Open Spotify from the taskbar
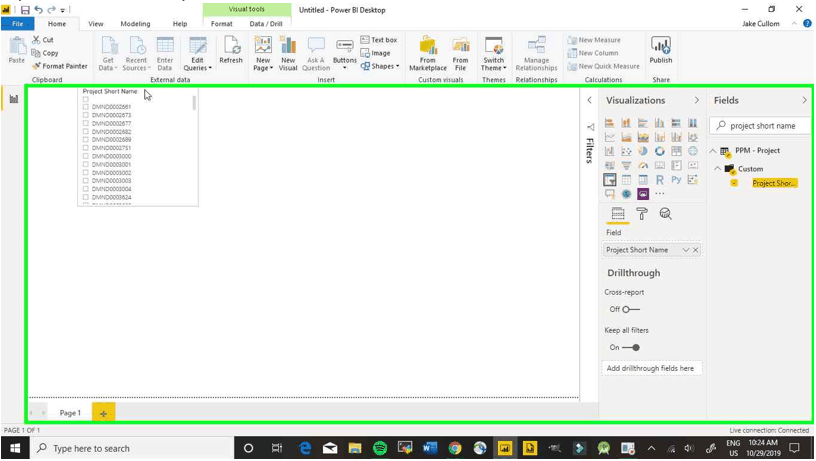 pyautogui.click(x=380, y=448)
